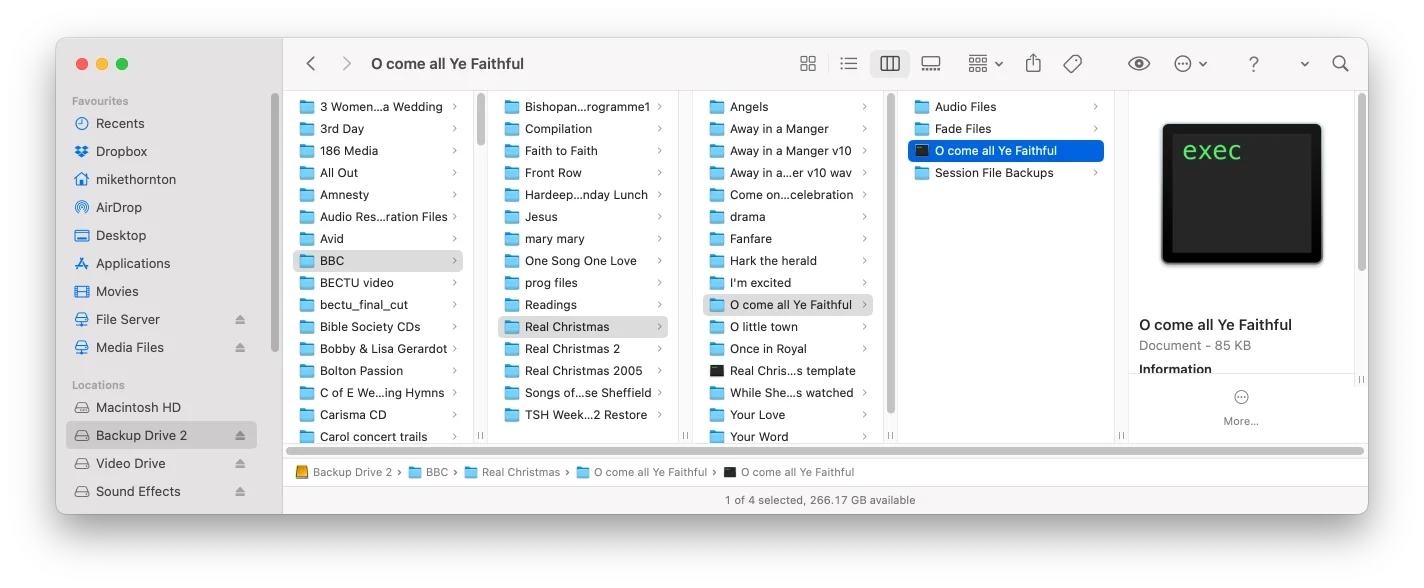Image resolution: width=1424 pixels, height=588 pixels.
Task: Eject the Video Drive
Action: pyautogui.click(x=240, y=464)
